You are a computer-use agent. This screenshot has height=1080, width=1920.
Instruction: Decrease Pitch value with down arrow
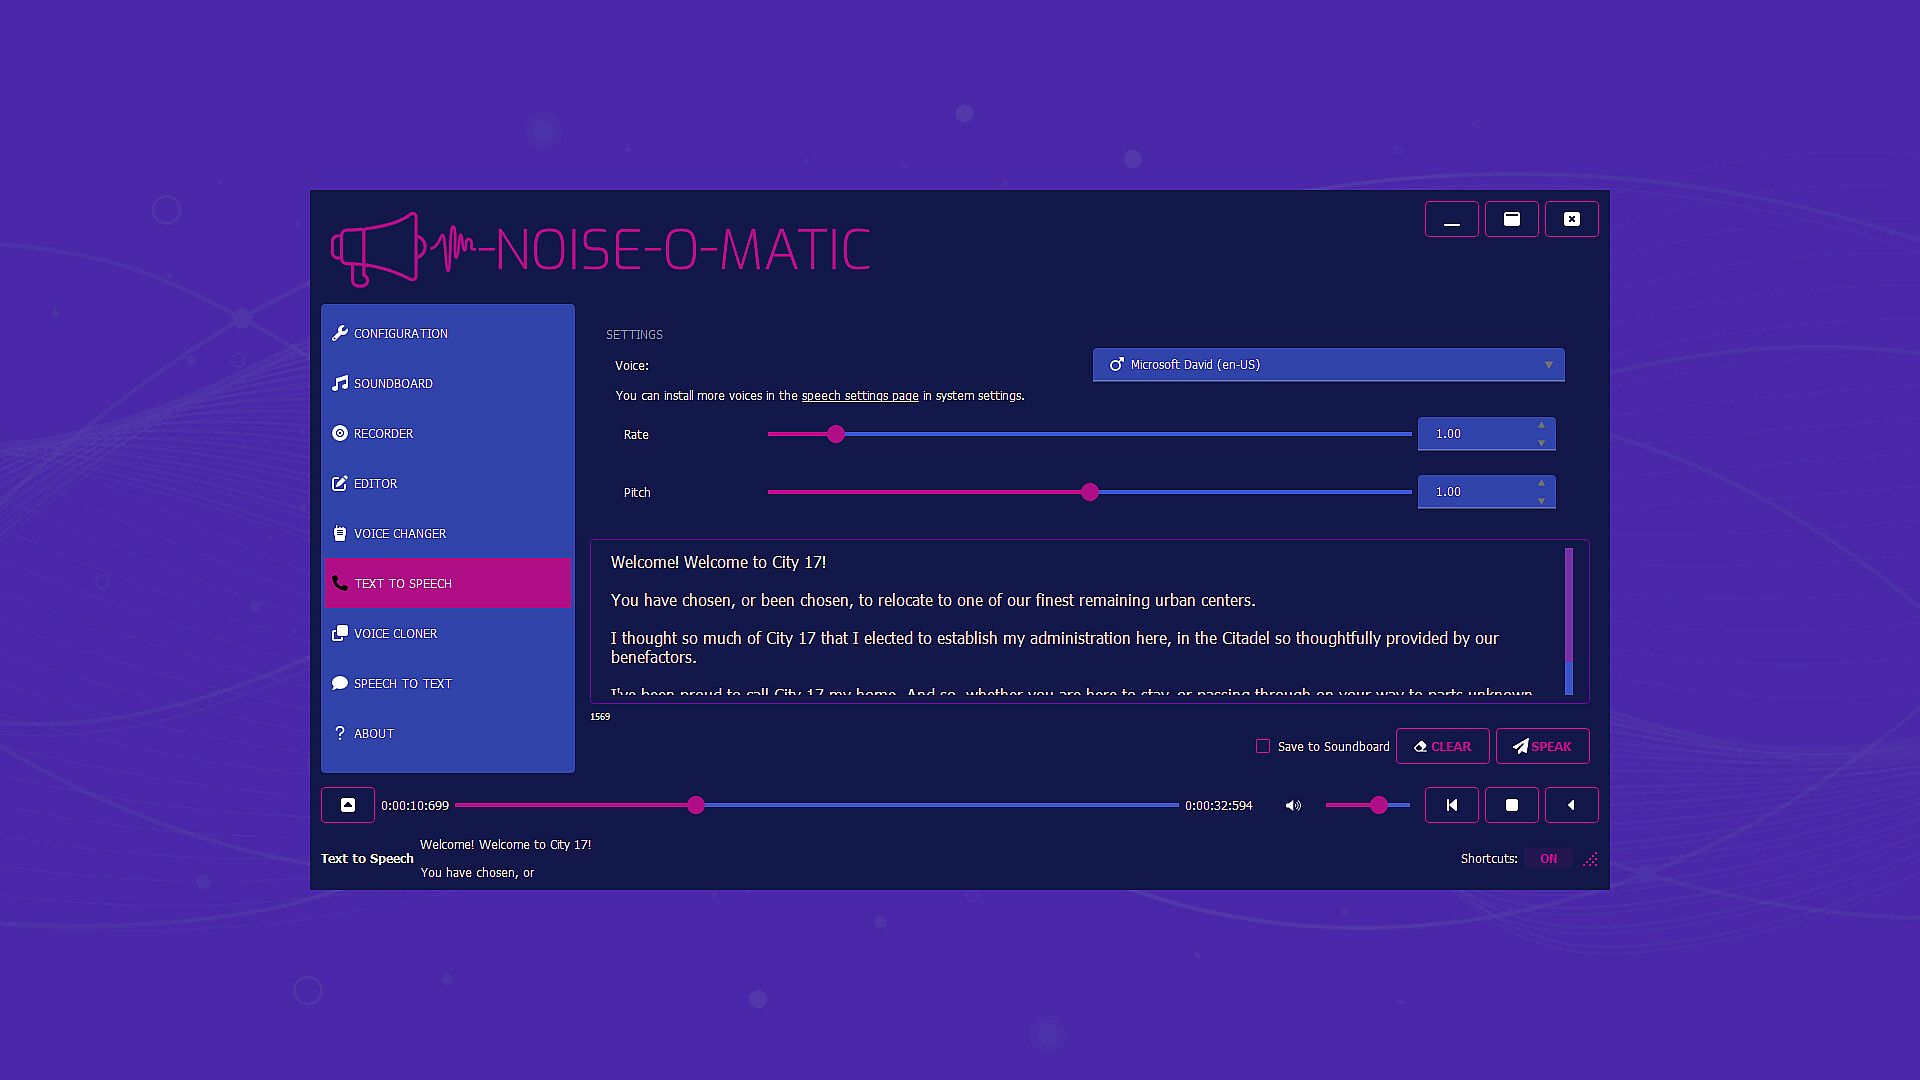tap(1541, 501)
